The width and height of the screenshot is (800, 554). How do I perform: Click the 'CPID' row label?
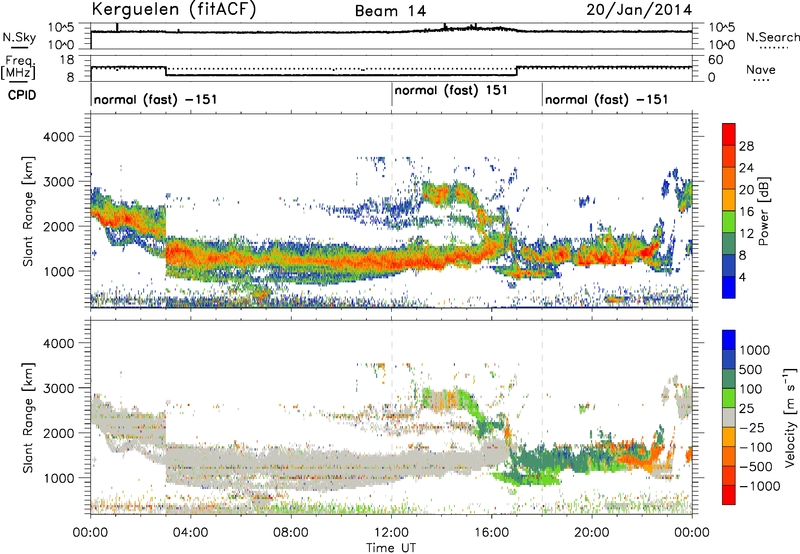coord(22,95)
